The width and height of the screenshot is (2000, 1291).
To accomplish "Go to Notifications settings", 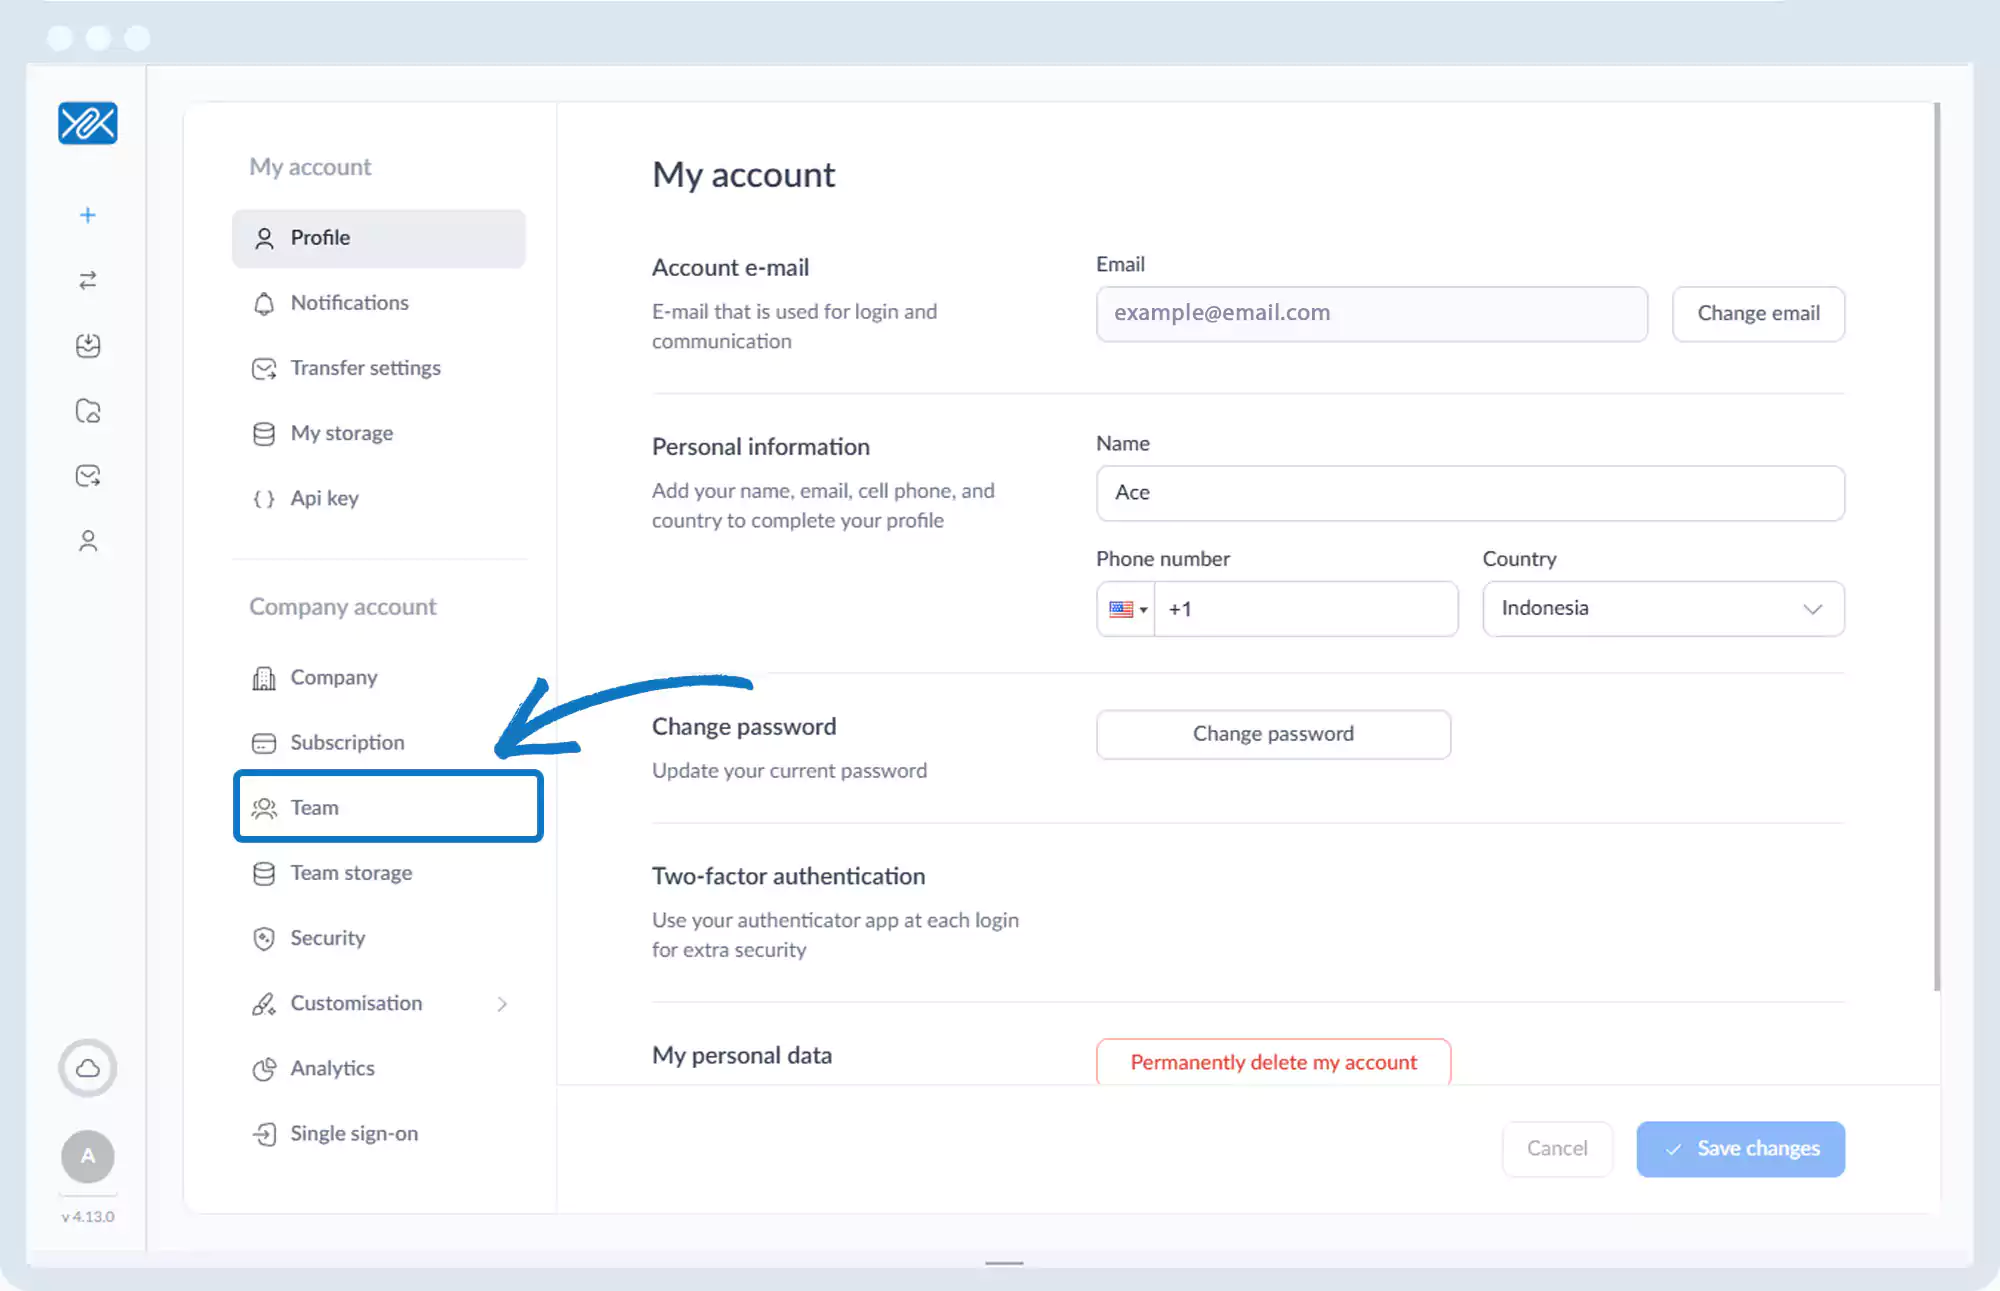I will [349, 303].
